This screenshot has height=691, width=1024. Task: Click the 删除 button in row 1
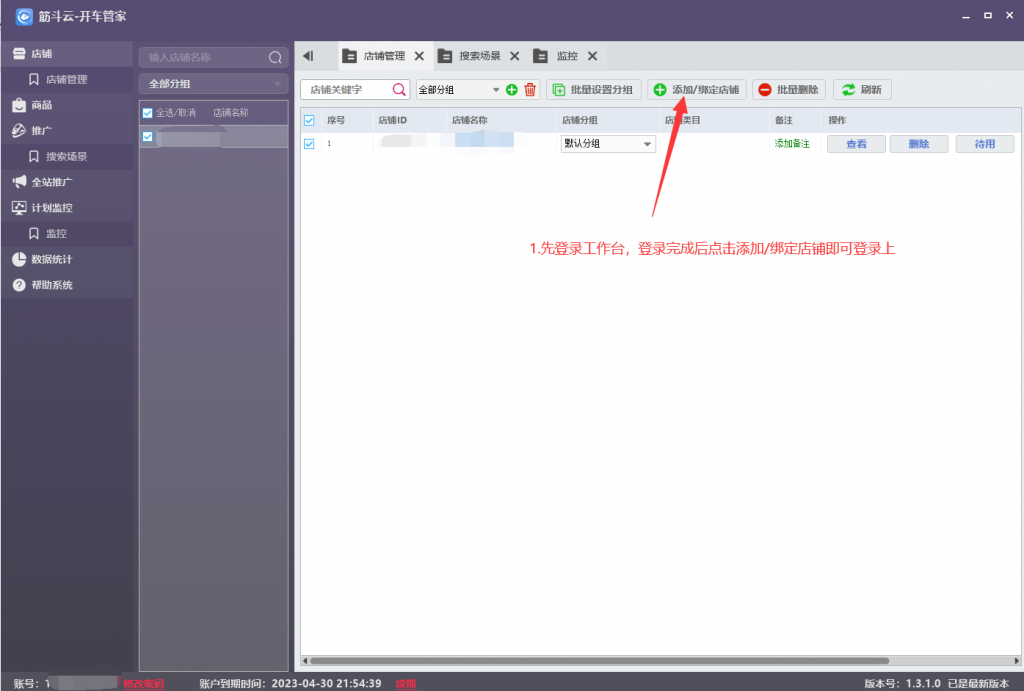coord(919,144)
